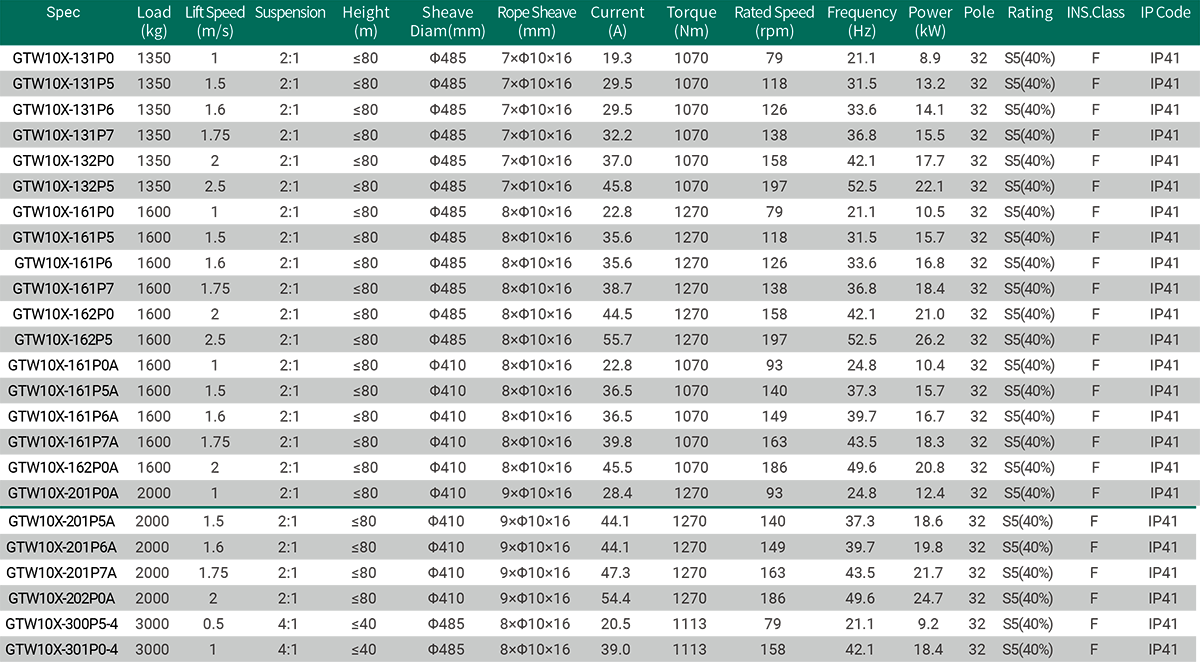Image resolution: width=1200 pixels, height=662 pixels.
Task: Select spec GTW10X-301P0-4
Action: coord(62,649)
